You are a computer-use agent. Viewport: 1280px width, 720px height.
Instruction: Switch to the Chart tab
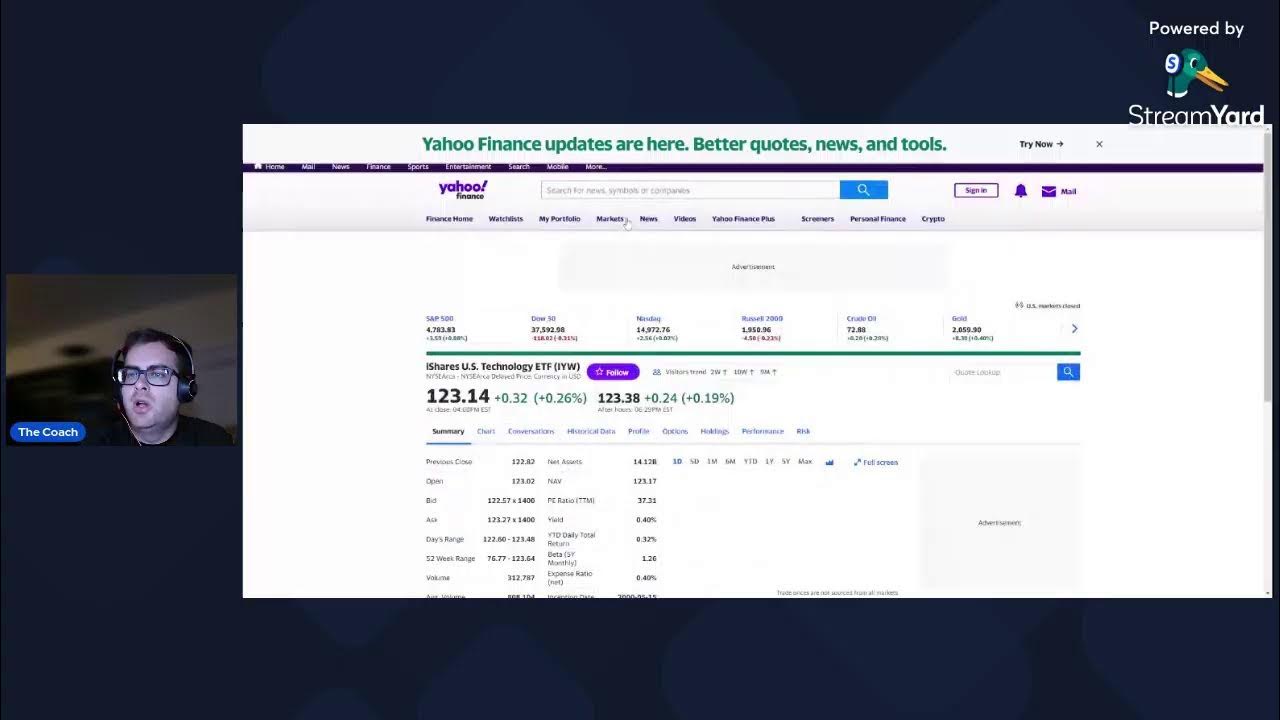485,431
